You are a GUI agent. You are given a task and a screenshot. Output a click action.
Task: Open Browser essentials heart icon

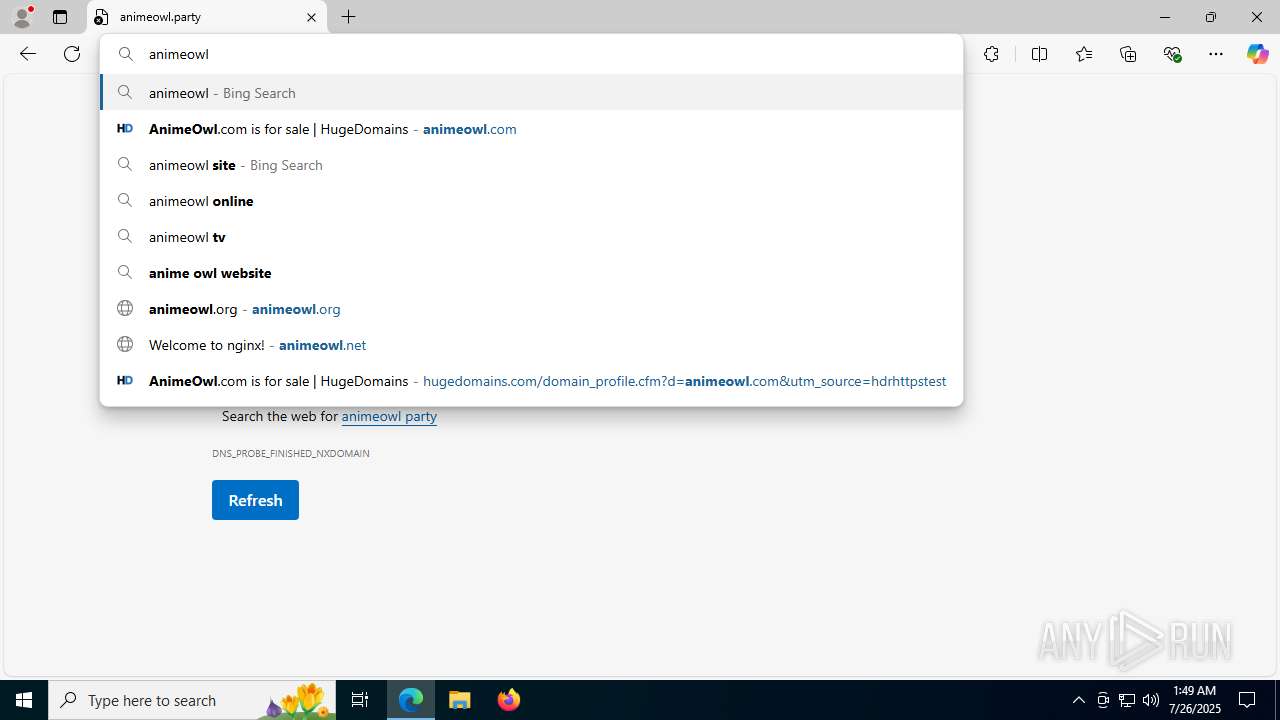(1172, 54)
